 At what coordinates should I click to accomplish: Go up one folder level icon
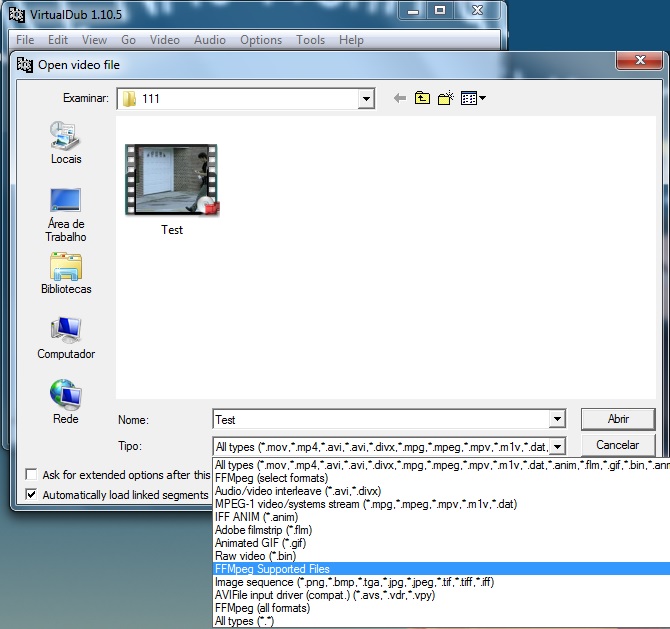click(x=422, y=98)
